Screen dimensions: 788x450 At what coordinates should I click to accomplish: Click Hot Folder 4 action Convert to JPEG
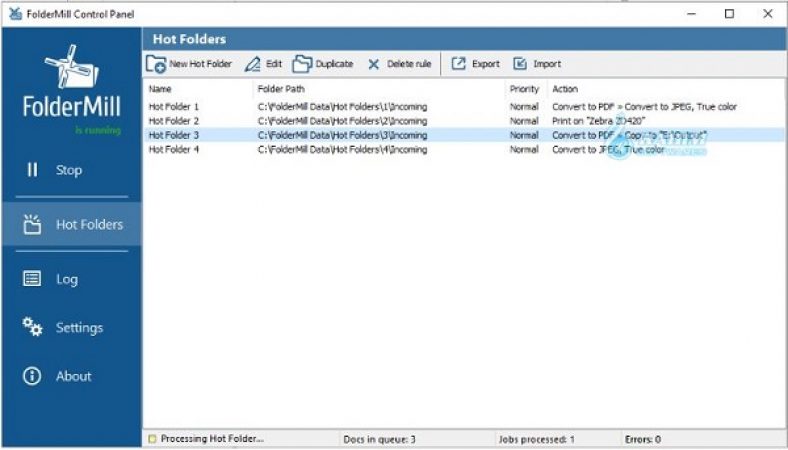coord(608,149)
